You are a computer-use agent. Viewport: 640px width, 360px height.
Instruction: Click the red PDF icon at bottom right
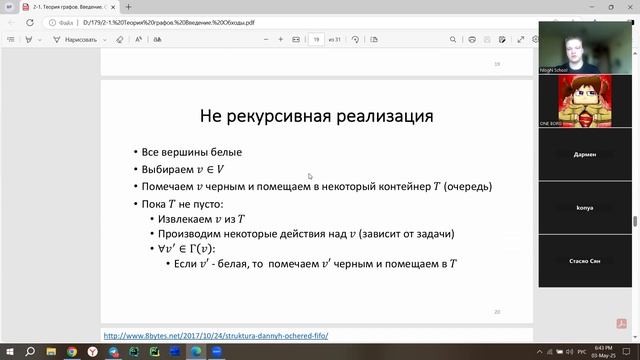click(622, 324)
